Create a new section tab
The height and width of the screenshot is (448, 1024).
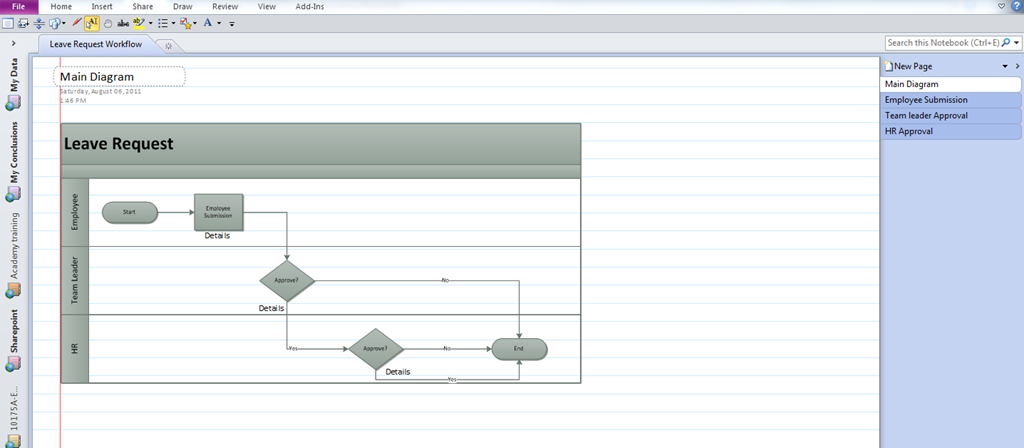pos(168,45)
